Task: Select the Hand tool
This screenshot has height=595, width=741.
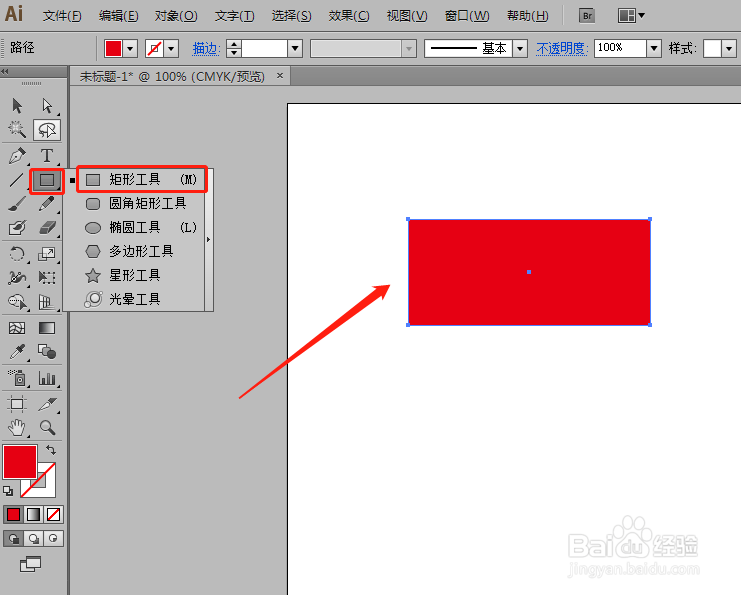Action: click(x=17, y=428)
